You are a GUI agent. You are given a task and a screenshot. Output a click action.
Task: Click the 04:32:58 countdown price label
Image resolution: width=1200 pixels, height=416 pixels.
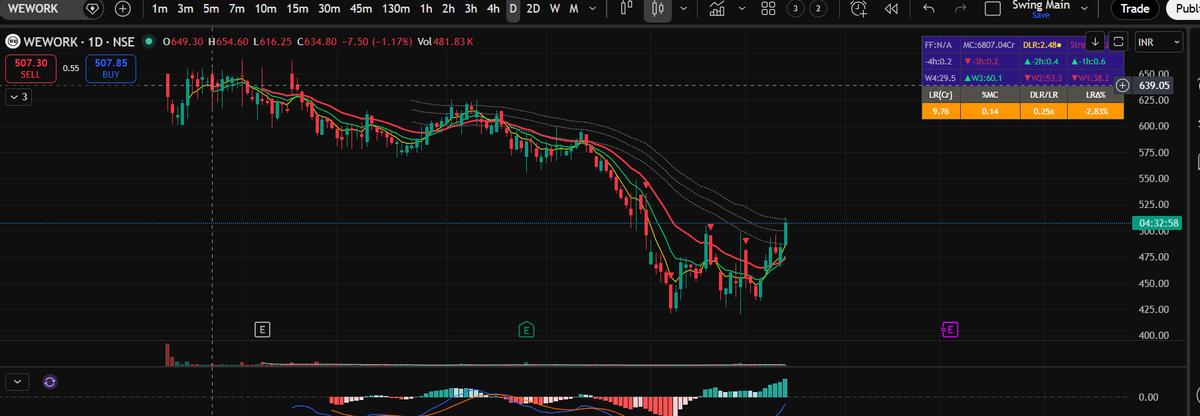coord(1158,222)
